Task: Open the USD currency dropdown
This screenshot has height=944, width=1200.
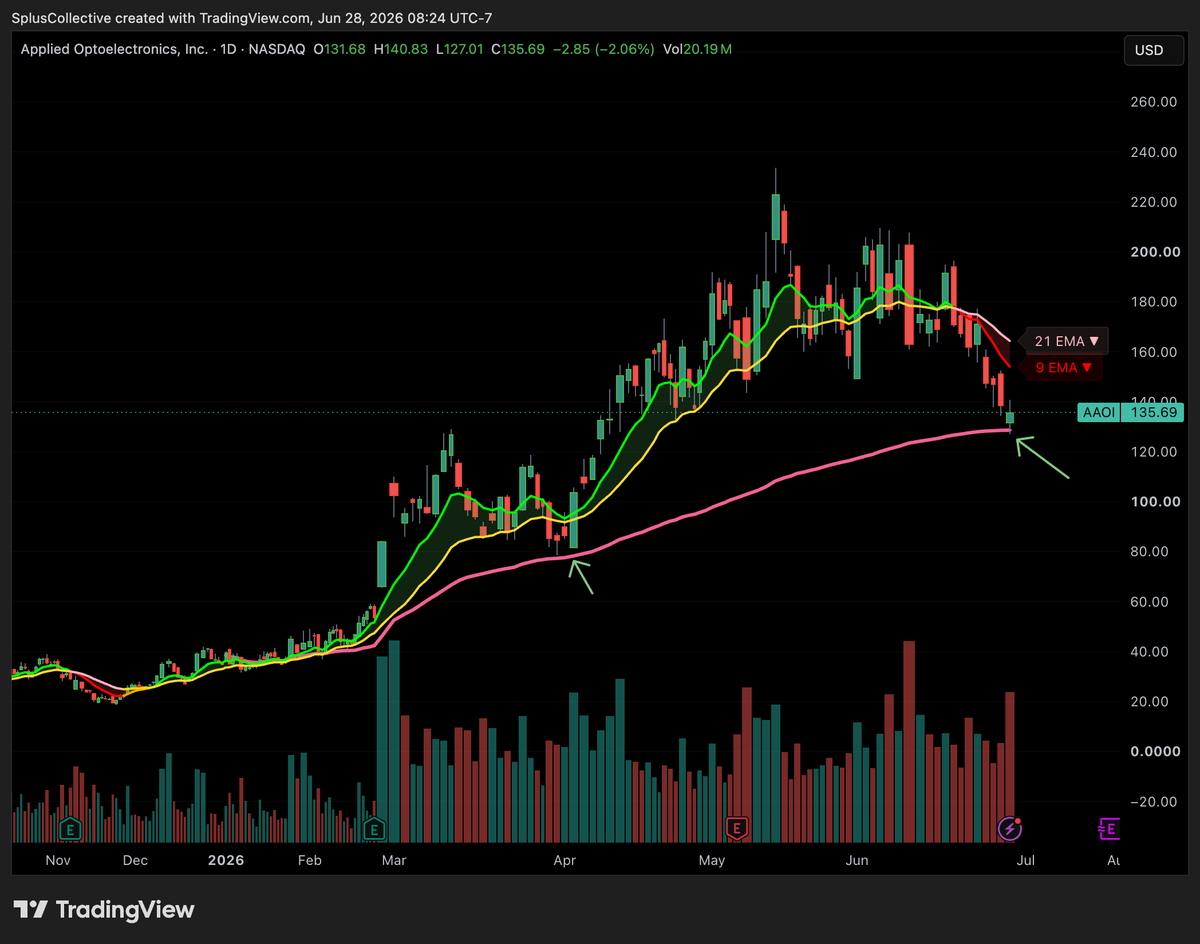Action: [x=1149, y=49]
